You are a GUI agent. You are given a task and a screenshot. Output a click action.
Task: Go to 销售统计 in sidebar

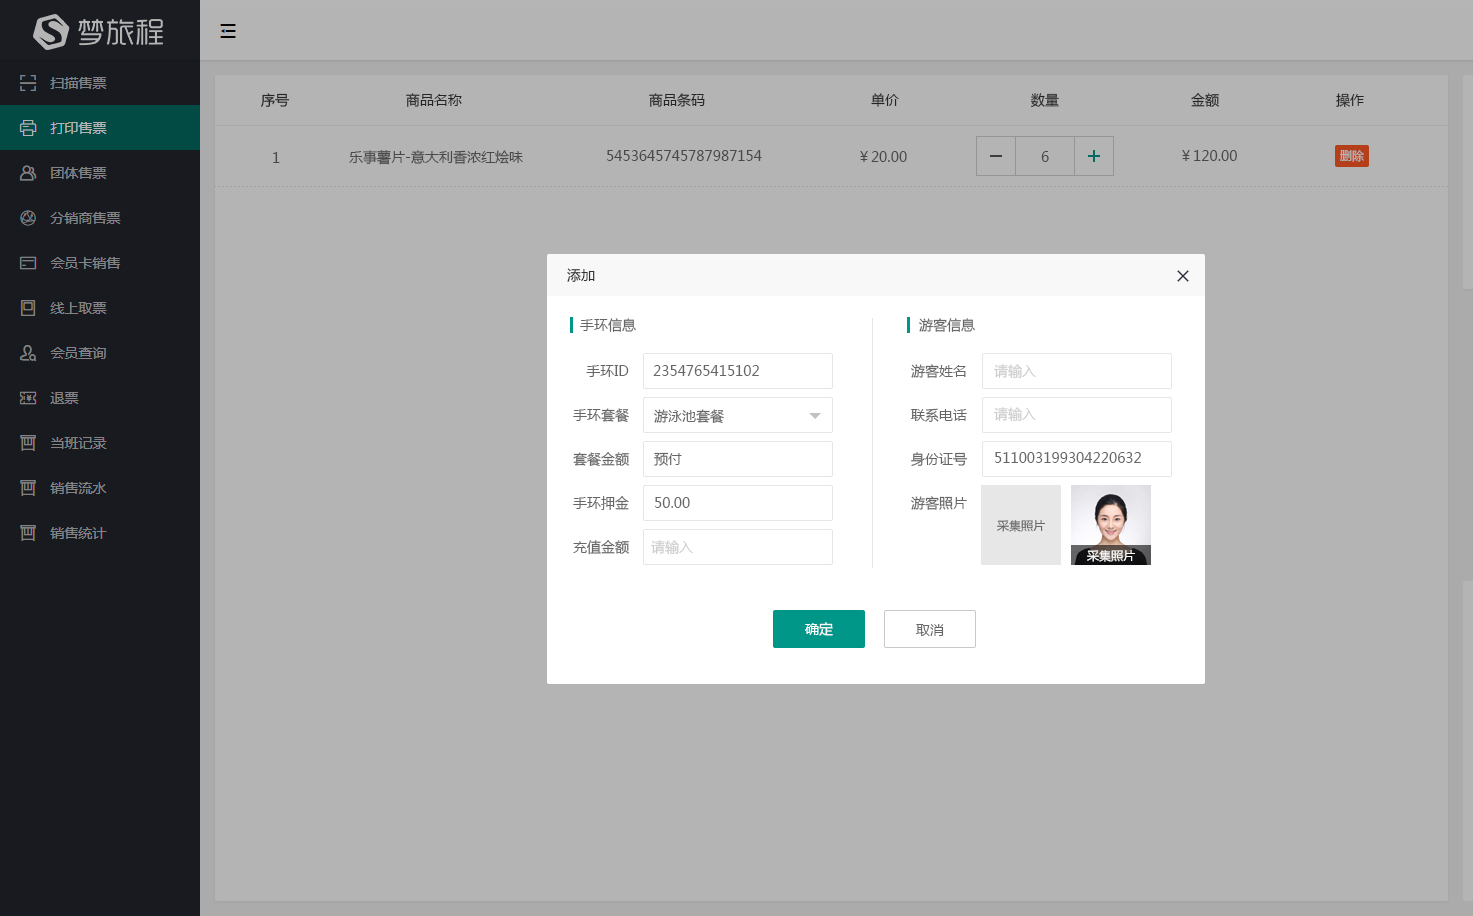coord(78,533)
